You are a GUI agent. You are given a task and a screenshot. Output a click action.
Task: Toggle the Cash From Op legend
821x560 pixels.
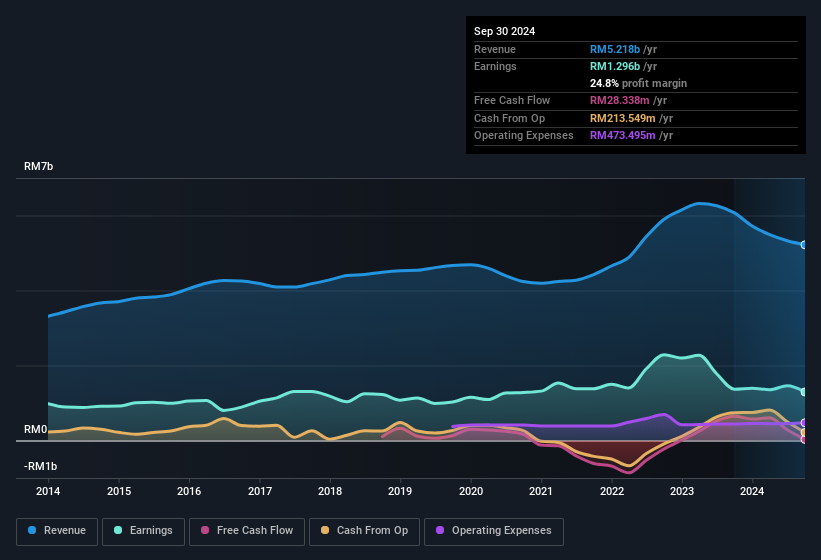[x=362, y=530]
